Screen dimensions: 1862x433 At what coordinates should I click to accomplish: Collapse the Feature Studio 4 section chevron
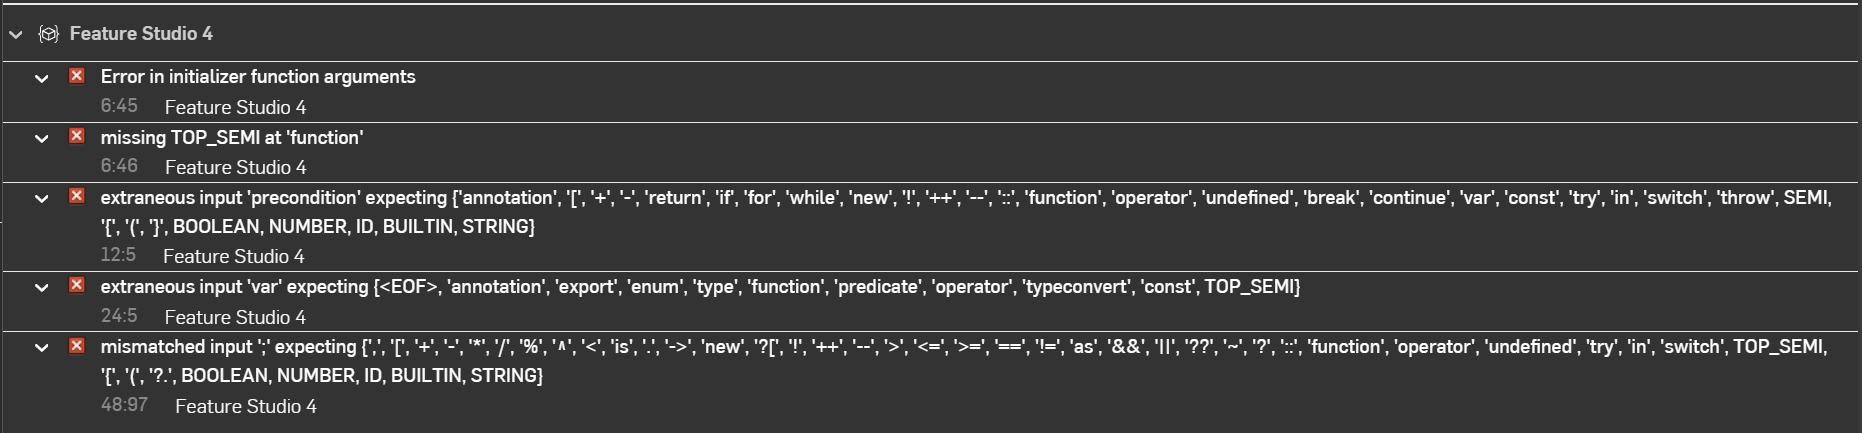tap(16, 34)
